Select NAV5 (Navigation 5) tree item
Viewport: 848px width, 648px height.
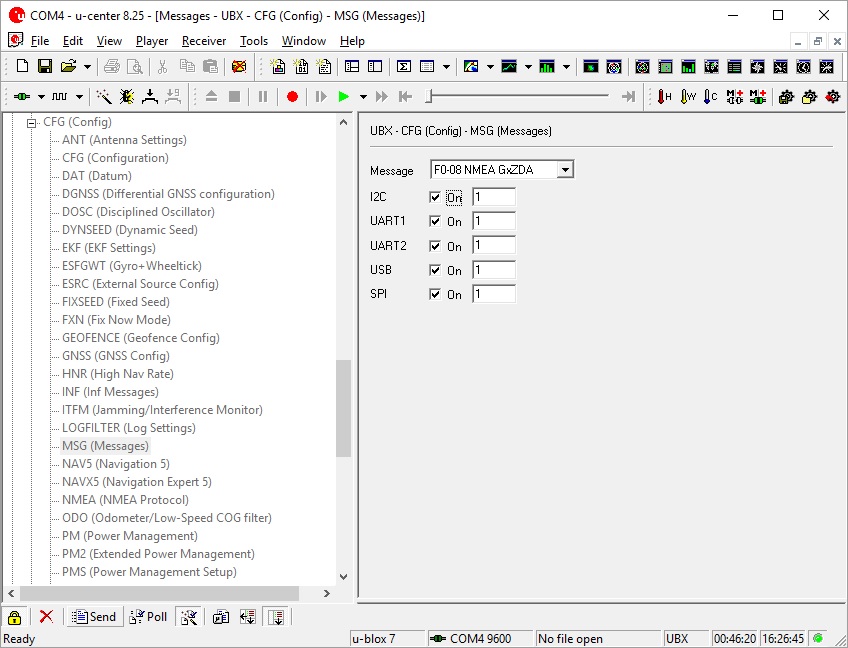coord(116,464)
